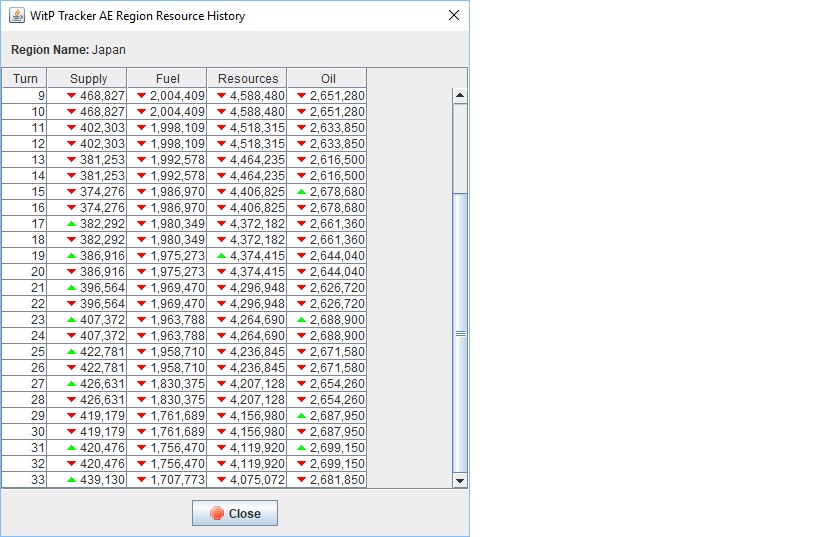
Task: Click Fuel value 1,756,470 in turn 32
Action: pos(178,463)
